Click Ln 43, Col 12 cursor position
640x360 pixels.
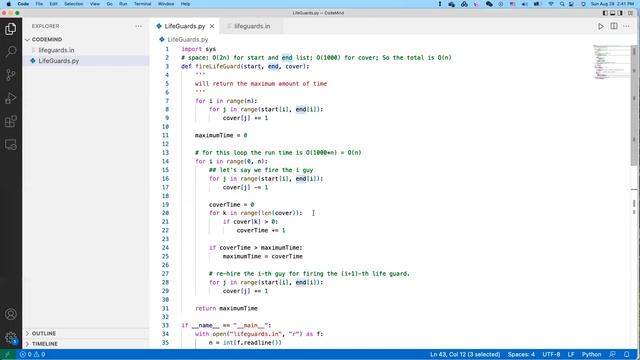(465, 354)
